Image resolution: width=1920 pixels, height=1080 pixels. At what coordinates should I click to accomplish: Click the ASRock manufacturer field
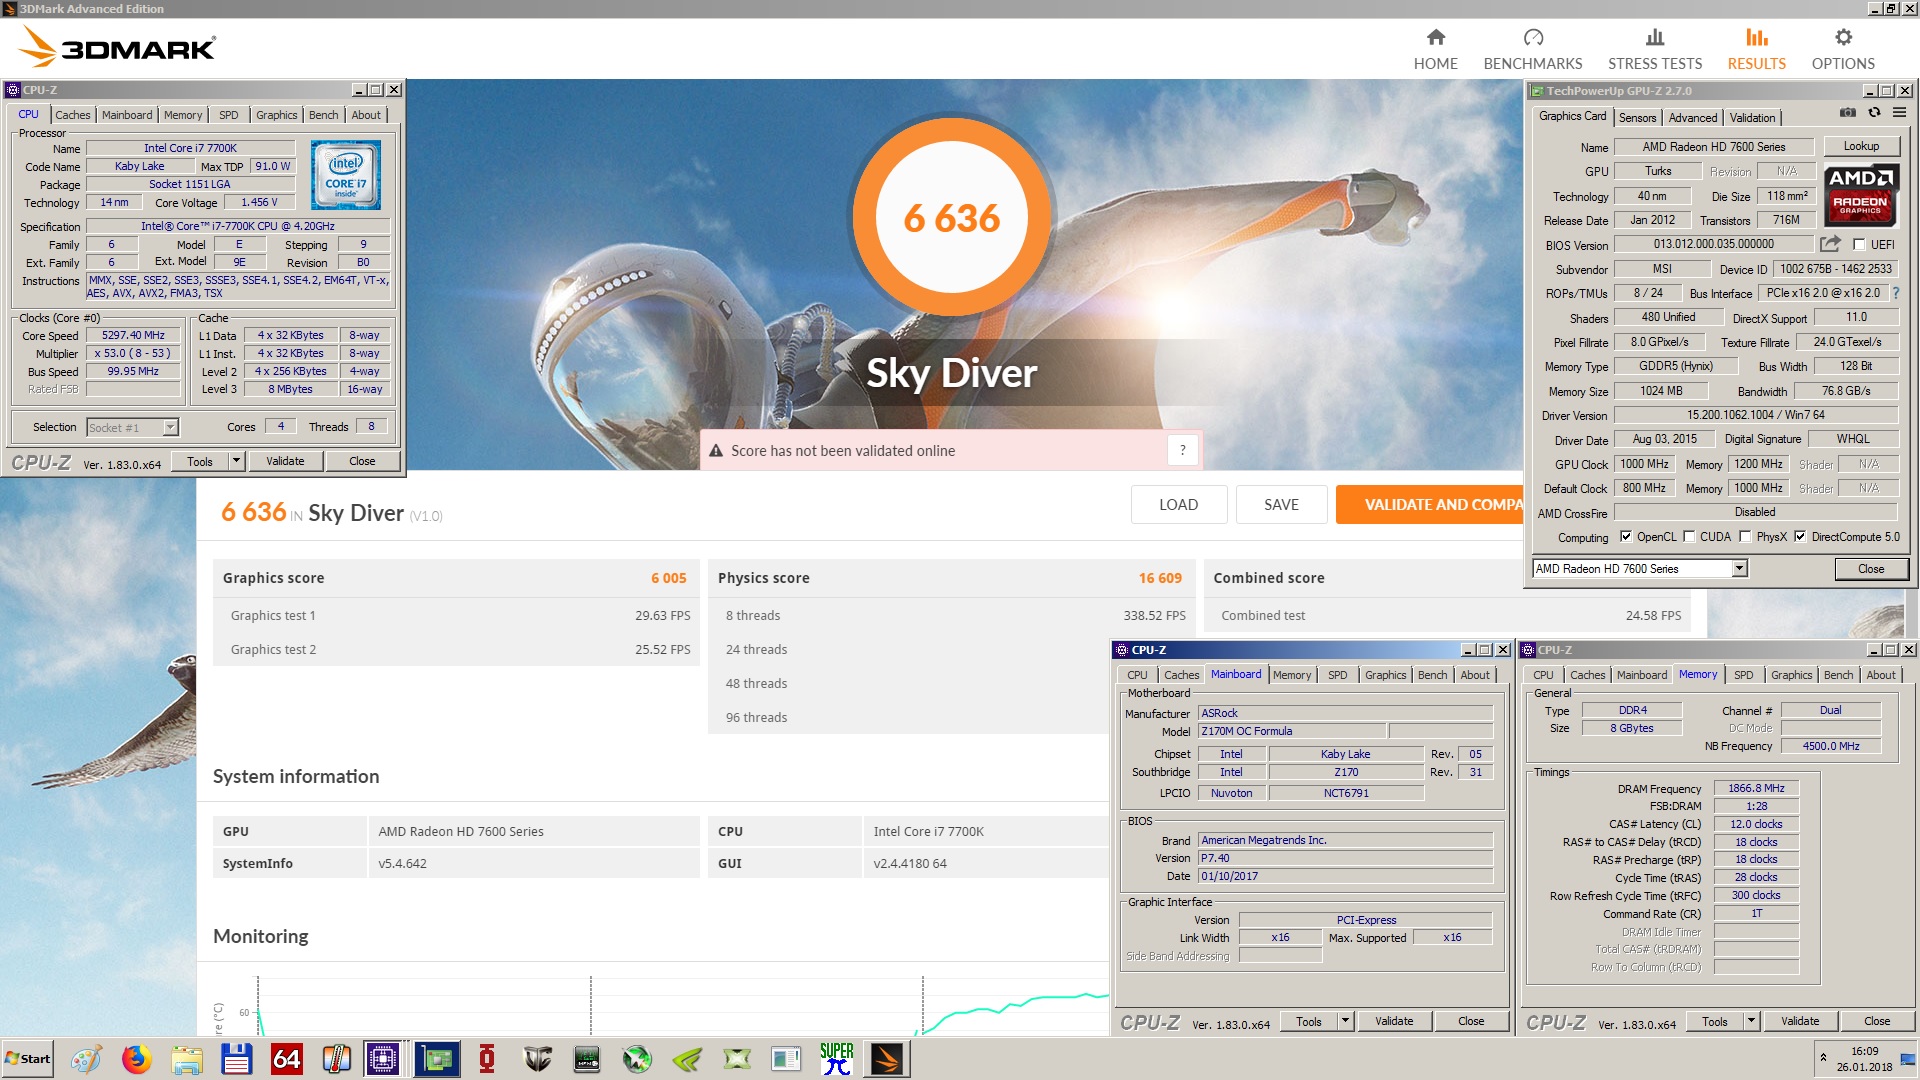(1345, 713)
